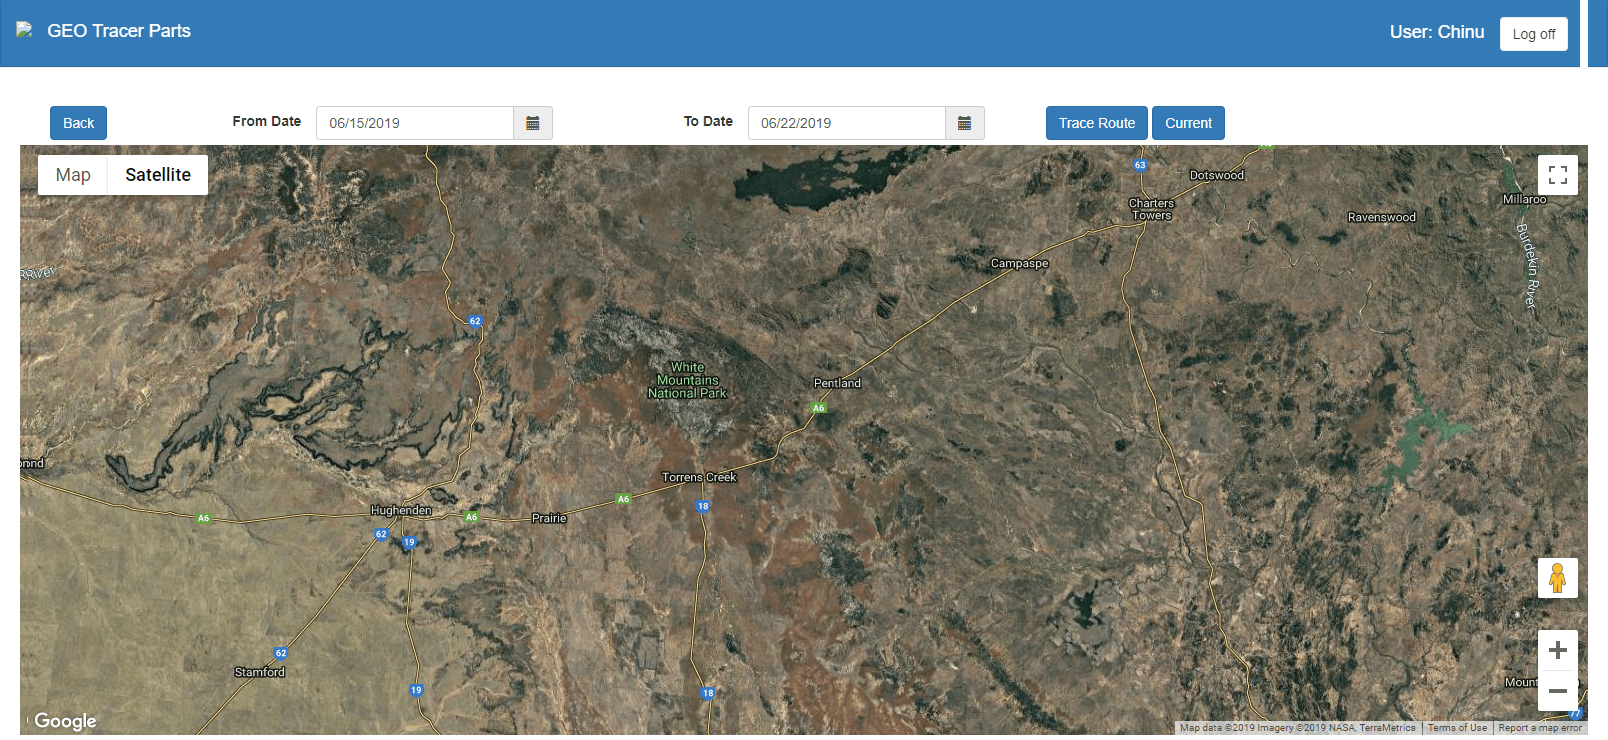Click route 62 shield north of Hughenden

475,321
